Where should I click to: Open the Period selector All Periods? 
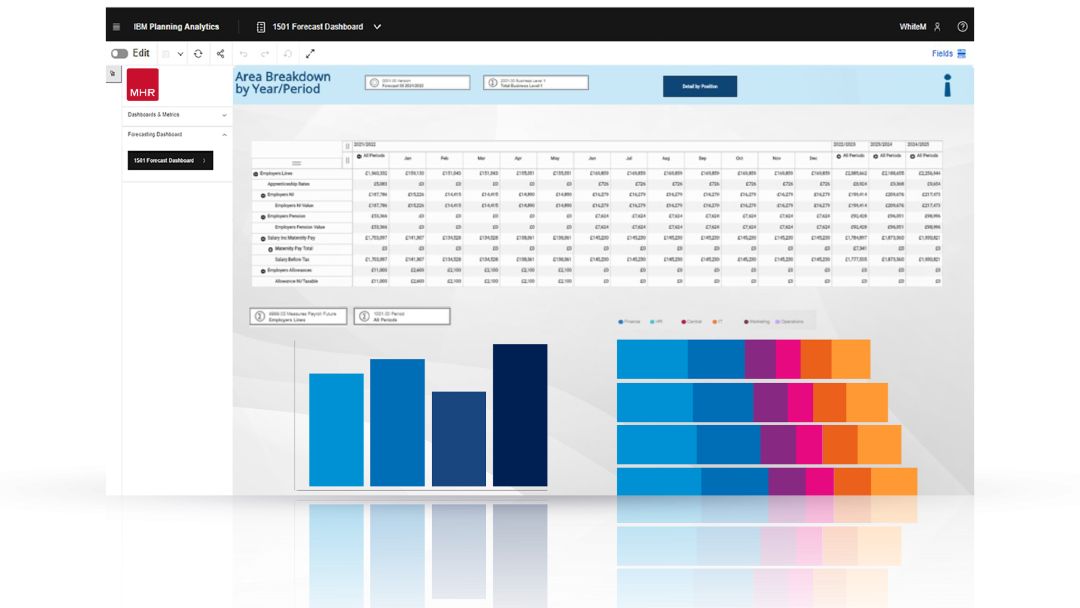click(402, 317)
